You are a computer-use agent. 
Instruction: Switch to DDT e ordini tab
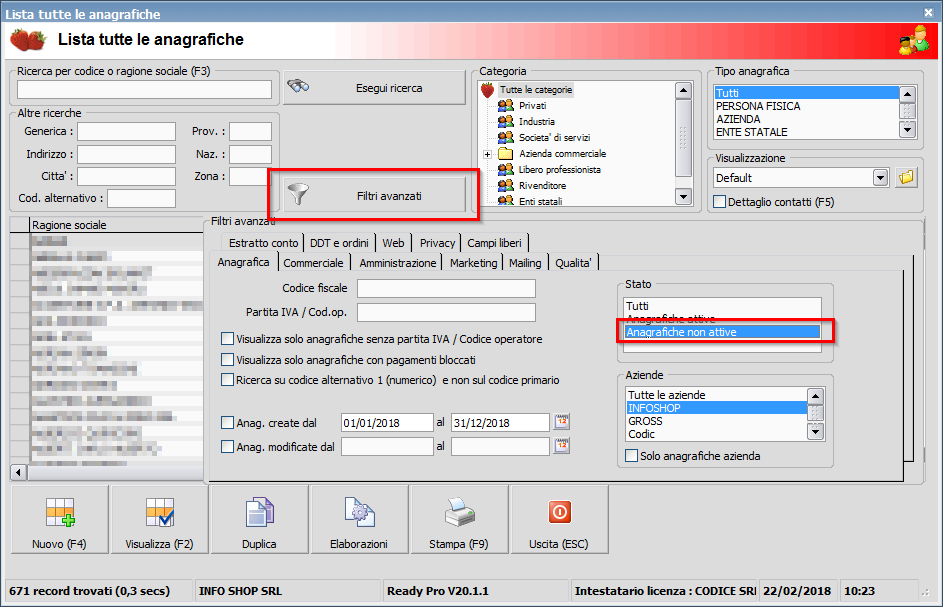(339, 243)
